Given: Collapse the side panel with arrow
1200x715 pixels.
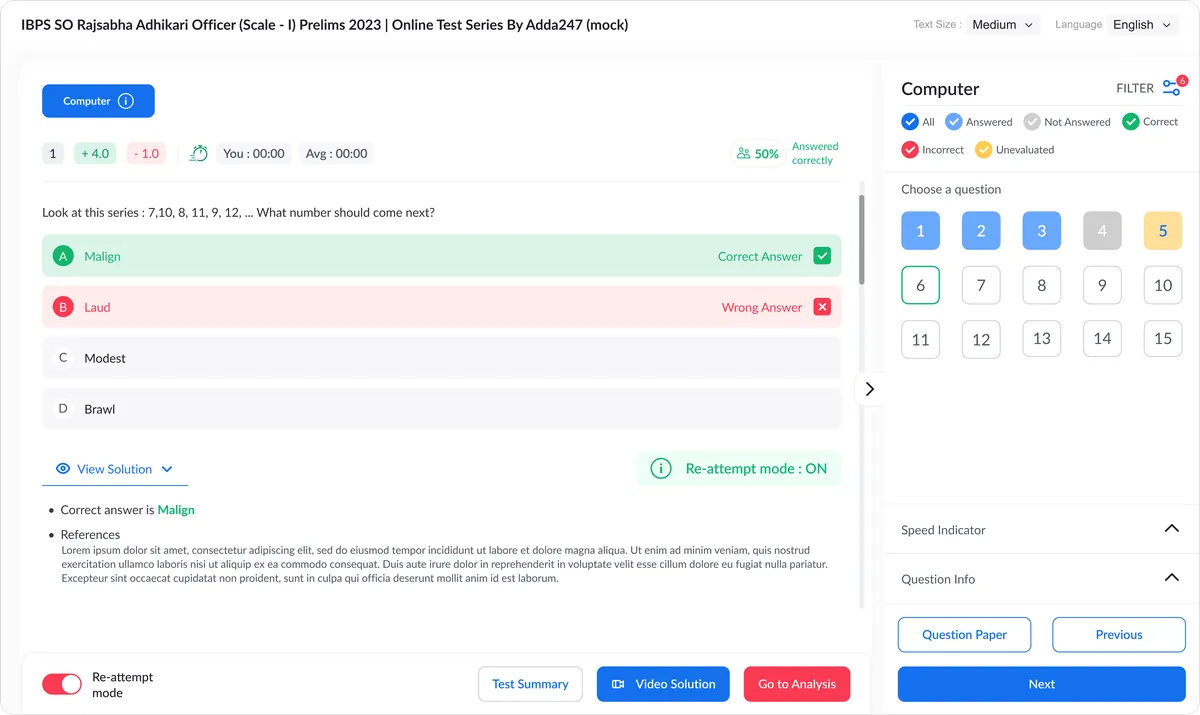Looking at the screenshot, I should click(869, 389).
